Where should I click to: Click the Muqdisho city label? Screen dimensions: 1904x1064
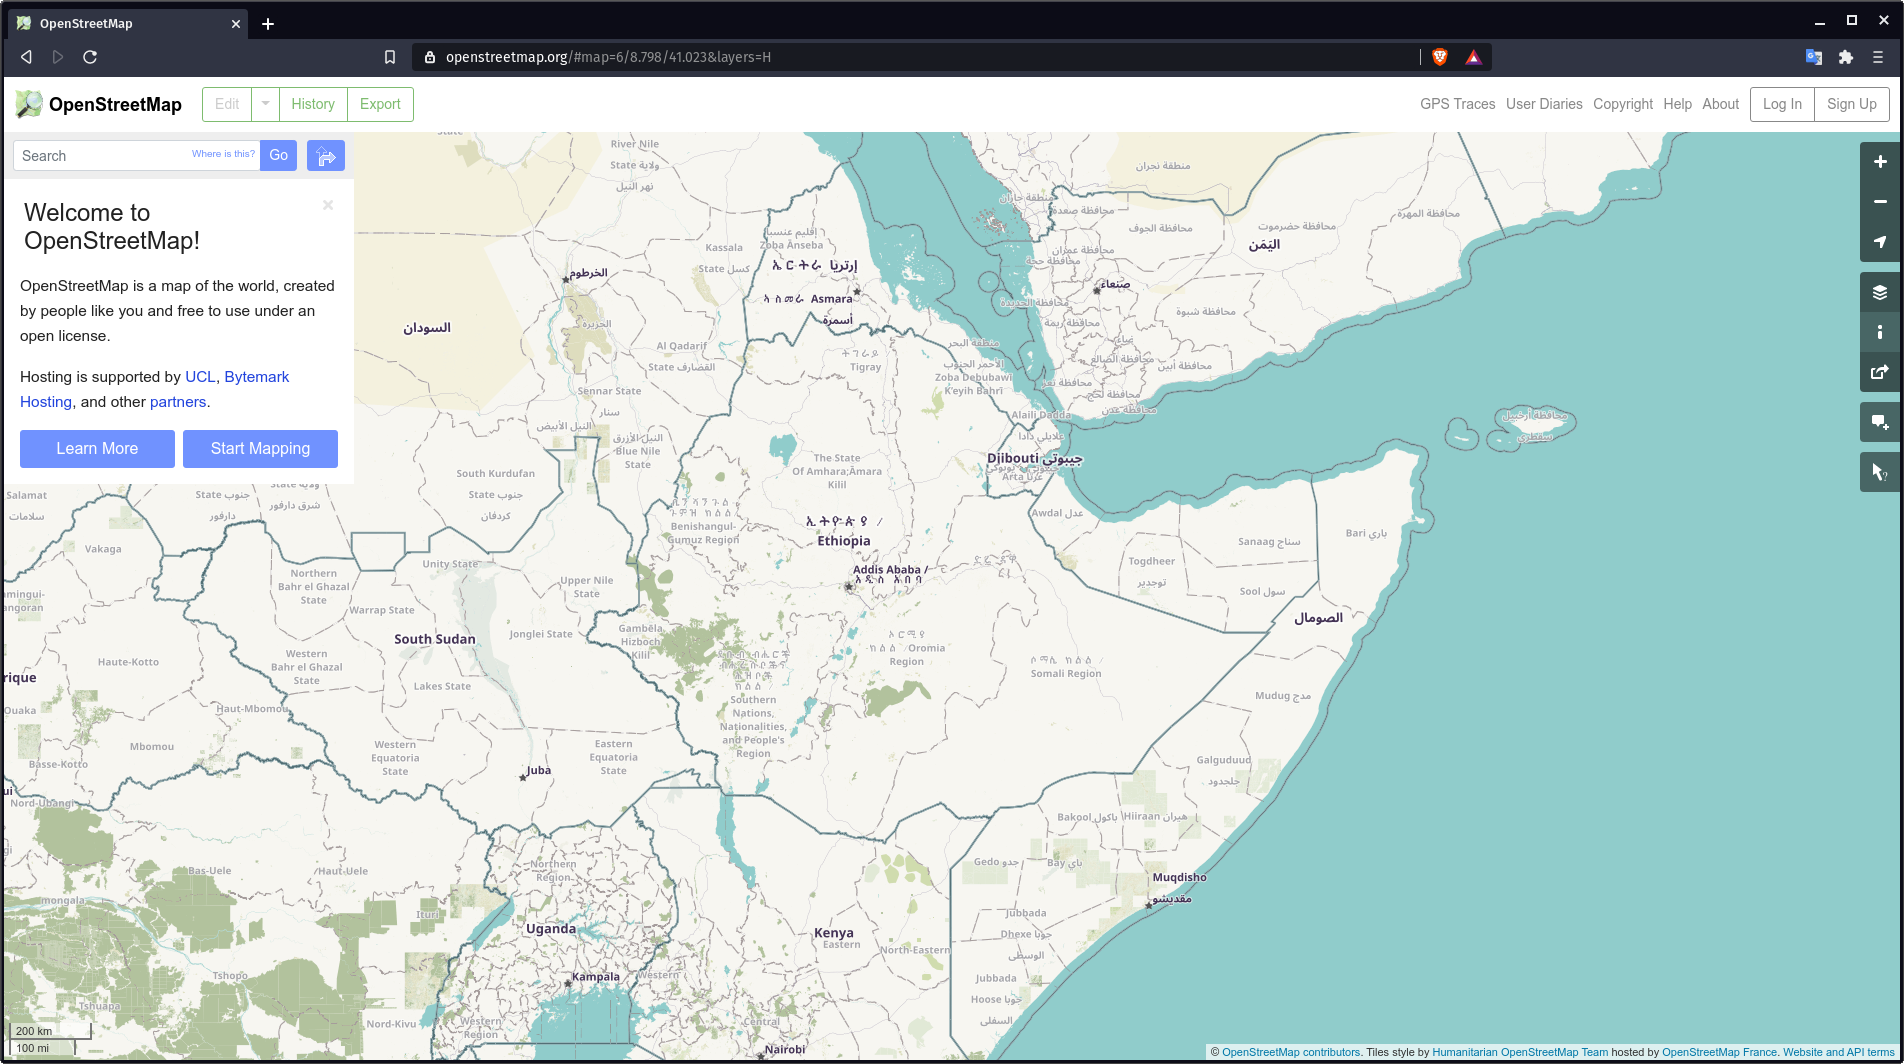[1180, 877]
